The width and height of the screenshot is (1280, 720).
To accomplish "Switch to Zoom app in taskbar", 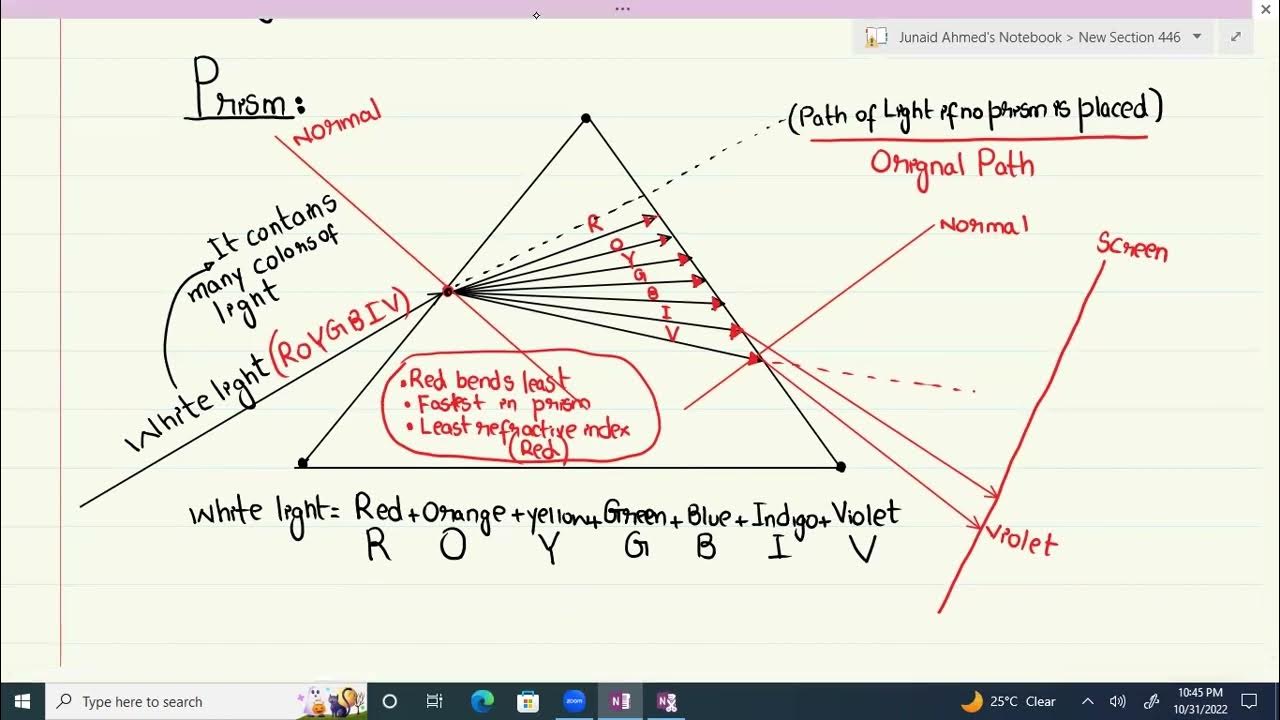I will [574, 701].
